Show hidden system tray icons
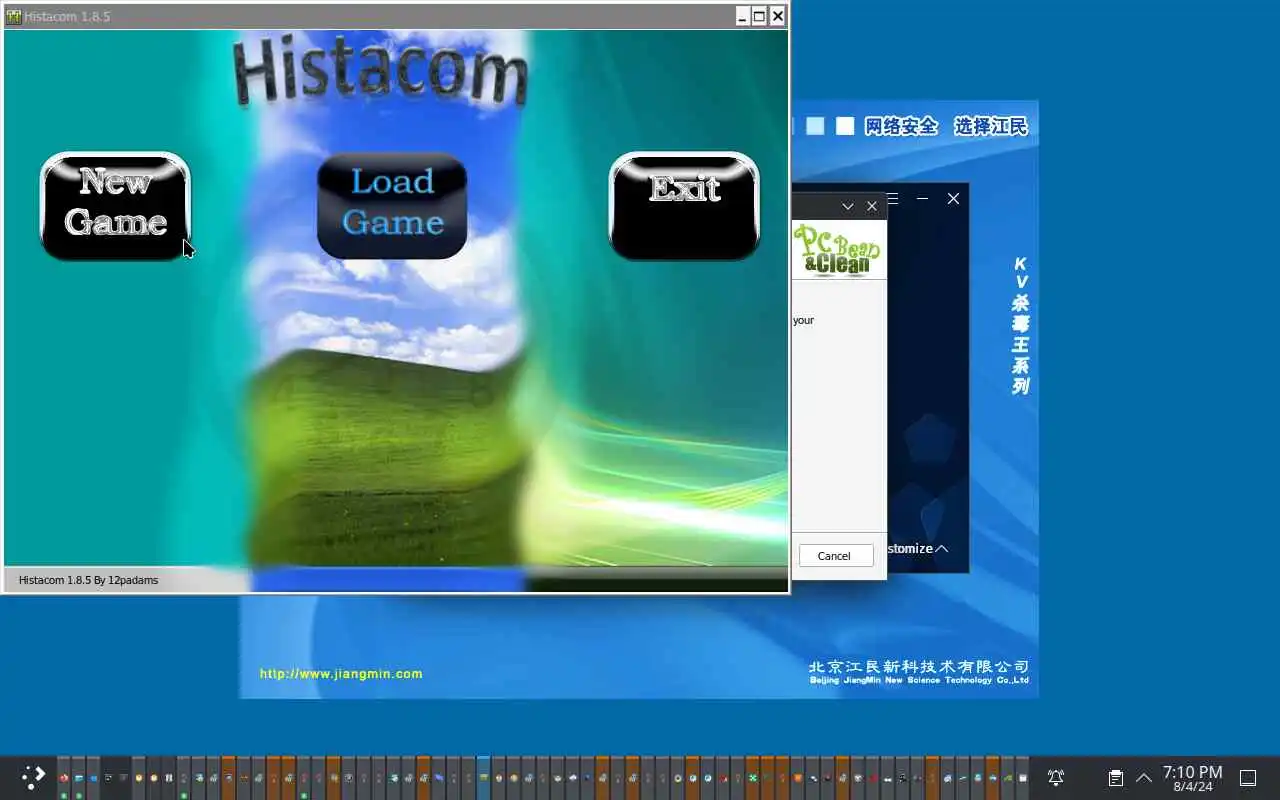 click(x=1144, y=777)
